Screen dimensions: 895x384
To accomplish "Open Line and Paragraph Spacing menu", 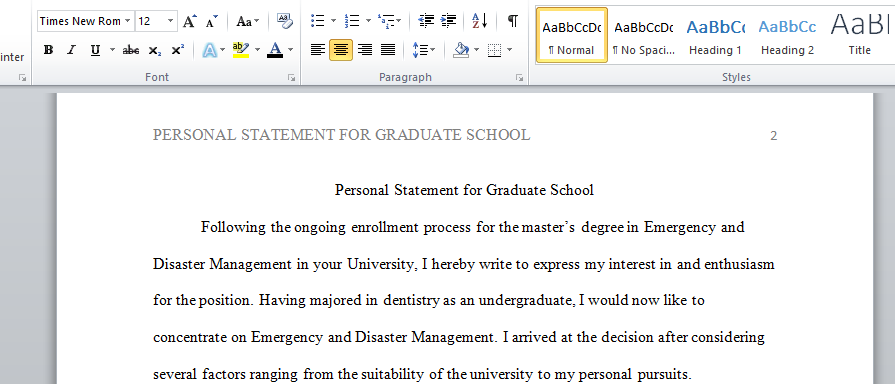I will [x=424, y=50].
